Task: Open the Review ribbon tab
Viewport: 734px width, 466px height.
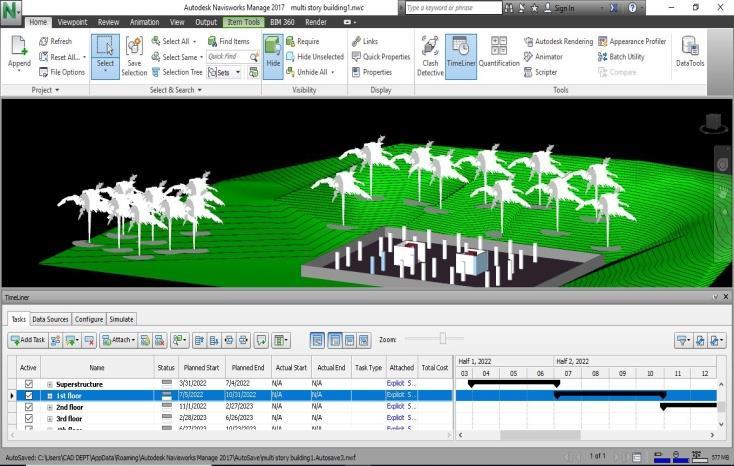Action: [x=108, y=22]
